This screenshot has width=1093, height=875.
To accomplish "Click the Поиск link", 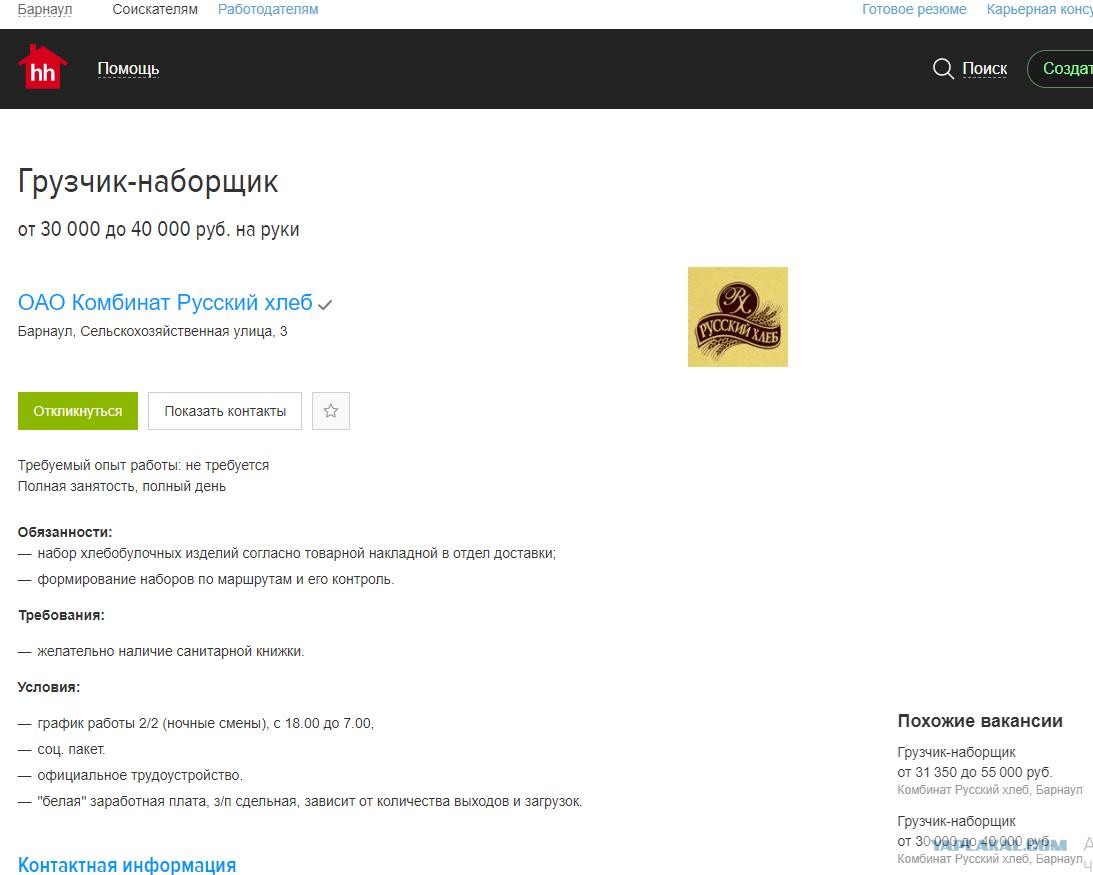I will (x=984, y=68).
